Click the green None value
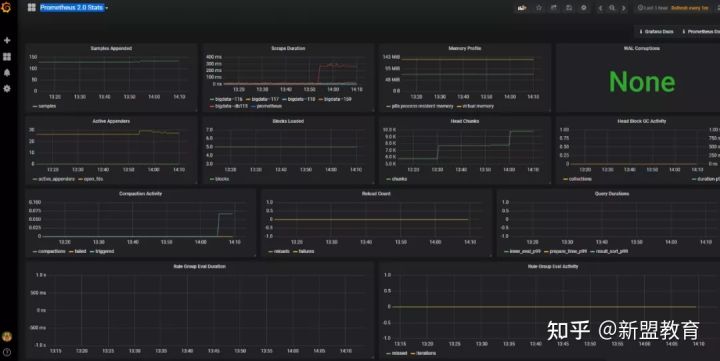The width and height of the screenshot is (720, 361). pos(642,82)
